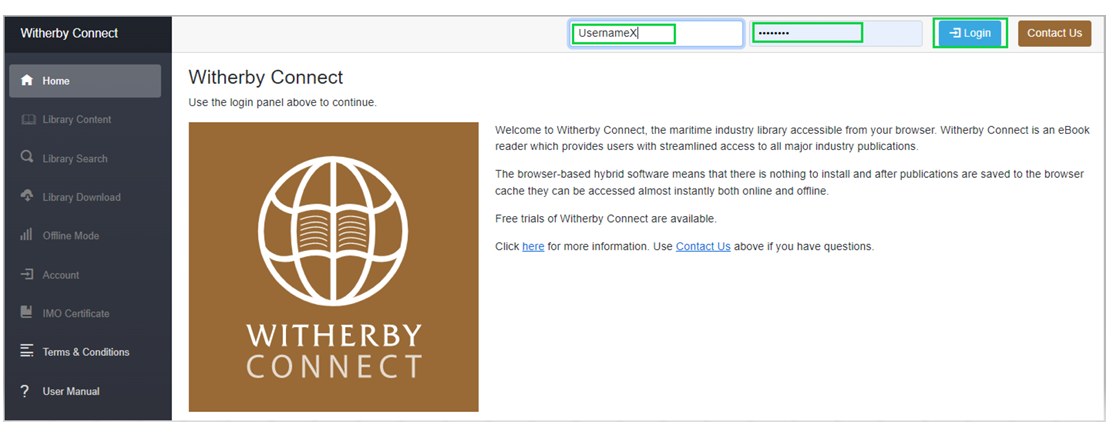Click the Library Content book icon
This screenshot has height=431, width=1119.
[x=27, y=120]
